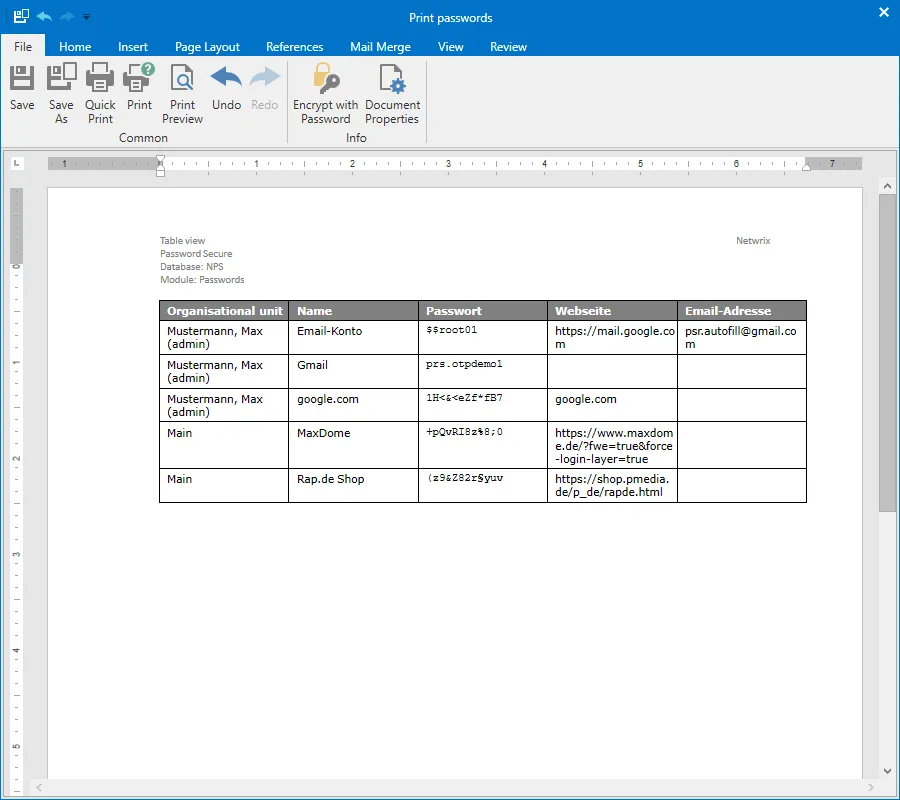Click the 'Organisational unit' table header
The width and height of the screenshot is (900, 800).
point(224,311)
